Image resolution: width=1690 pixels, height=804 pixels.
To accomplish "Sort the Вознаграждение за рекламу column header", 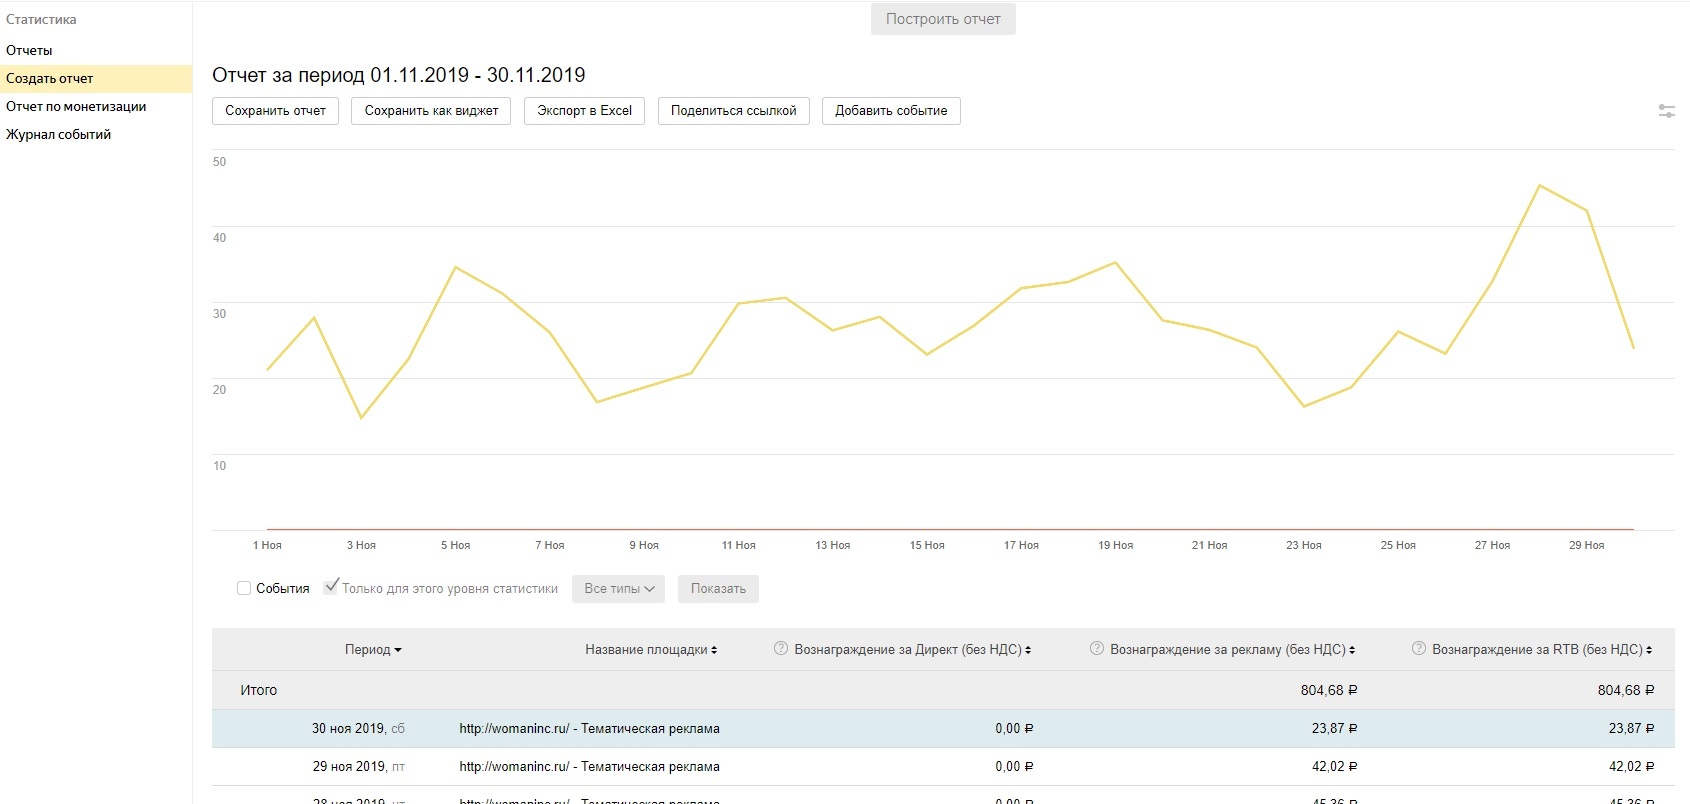I will (1231, 650).
